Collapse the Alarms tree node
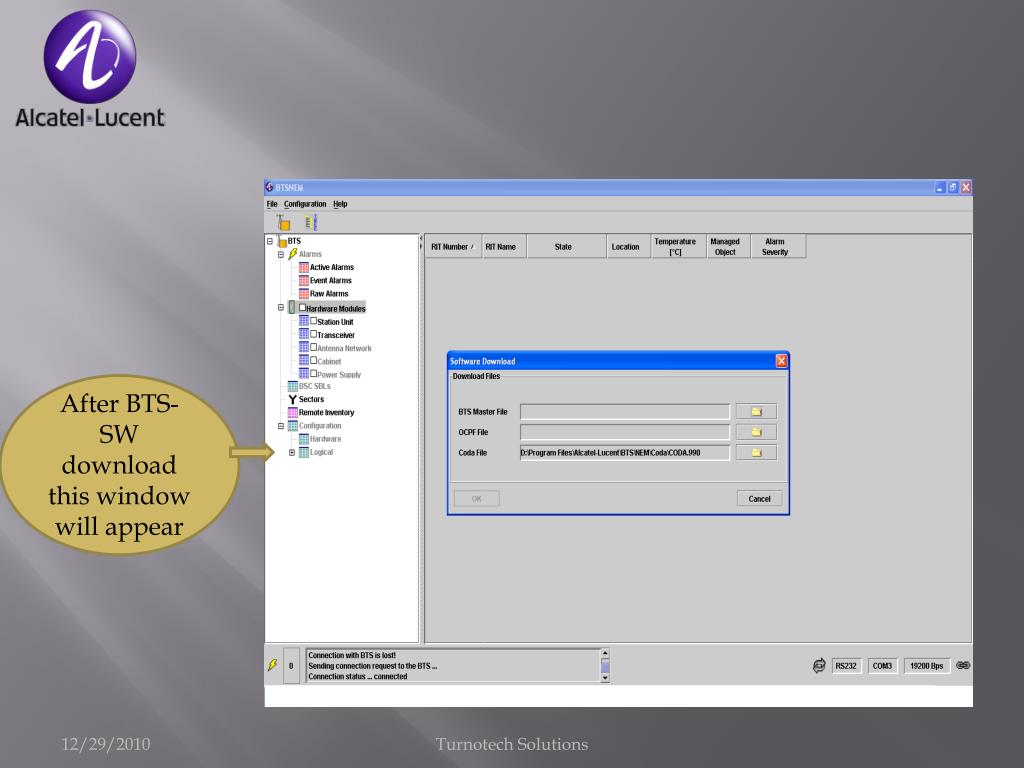1024x768 pixels. [x=281, y=254]
